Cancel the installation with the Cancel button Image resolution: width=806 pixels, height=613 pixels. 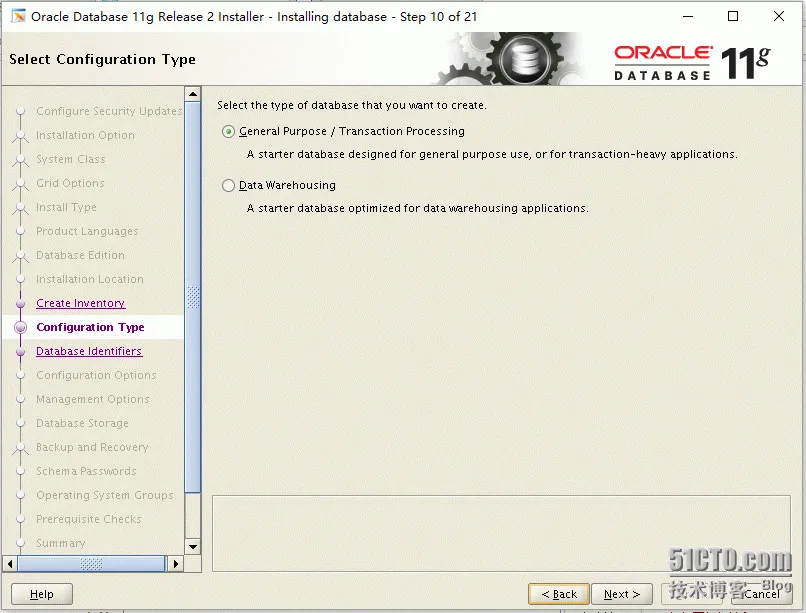click(761, 594)
